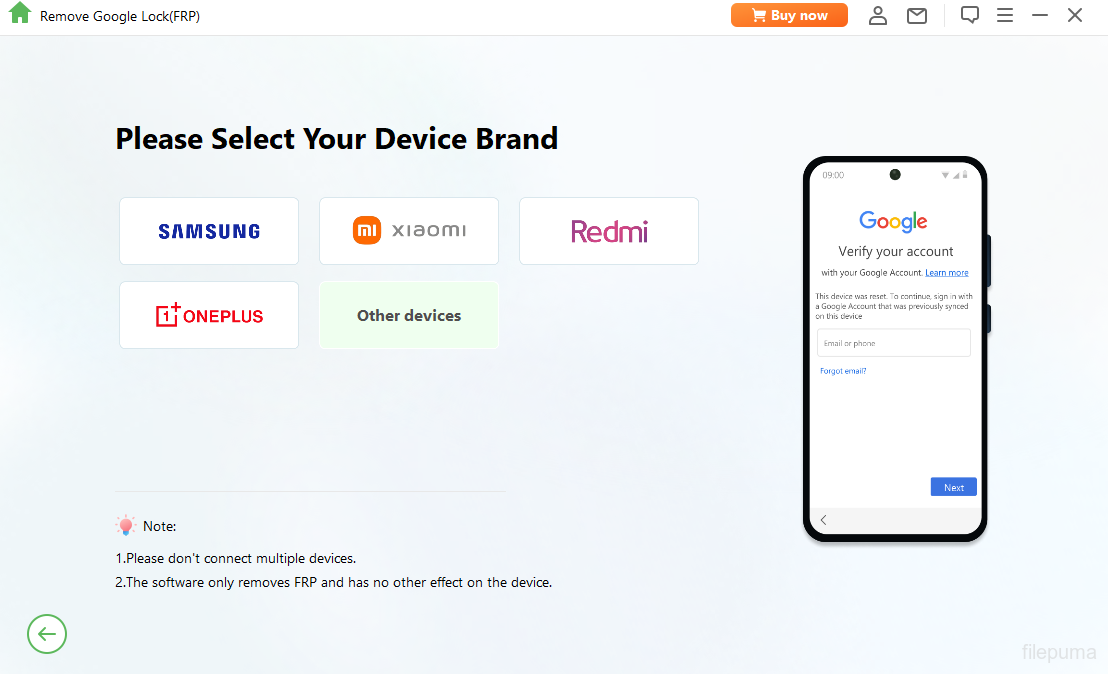This screenshot has height=674, width=1108.
Task: Select the Samsung brand card
Action: 209,231
